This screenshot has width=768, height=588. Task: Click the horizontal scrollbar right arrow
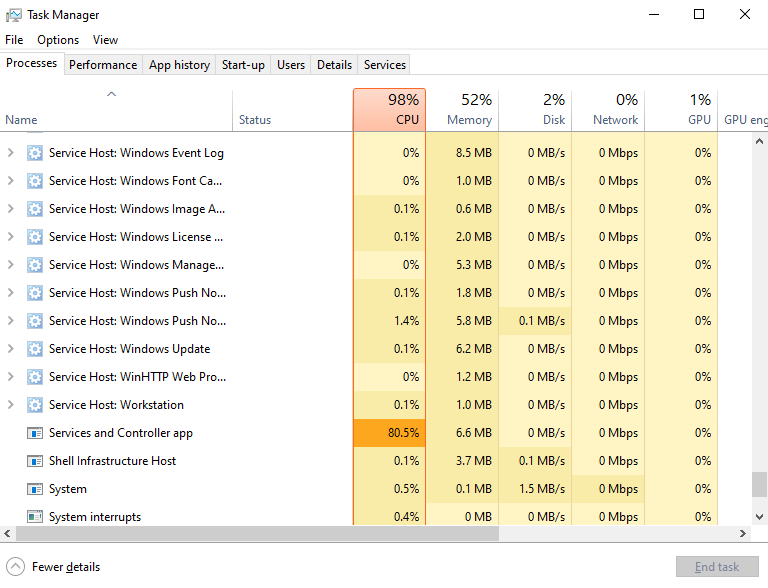coord(743,533)
